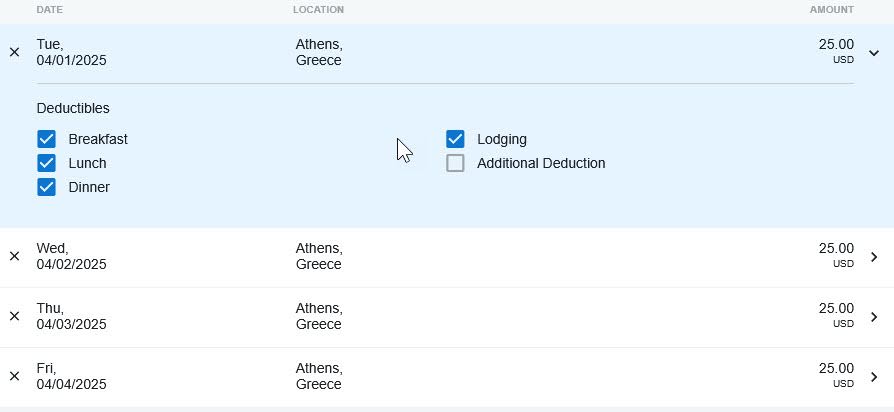Expand the Fri 04/04/2025 row

pyautogui.click(x=874, y=376)
